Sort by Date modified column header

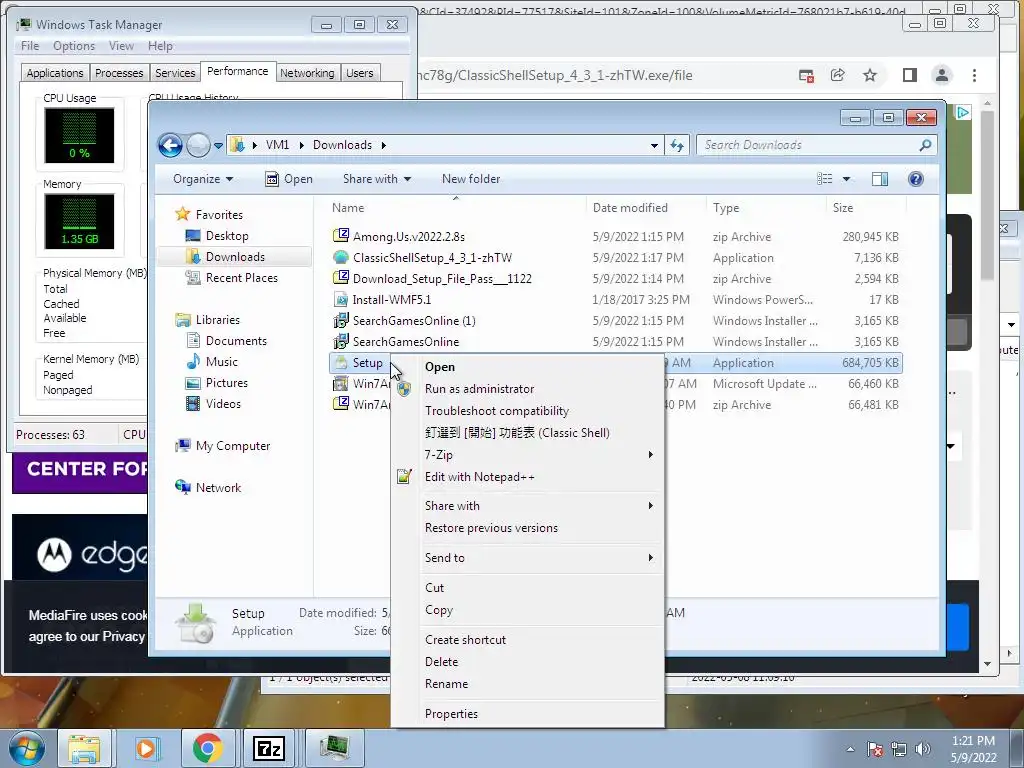(630, 208)
